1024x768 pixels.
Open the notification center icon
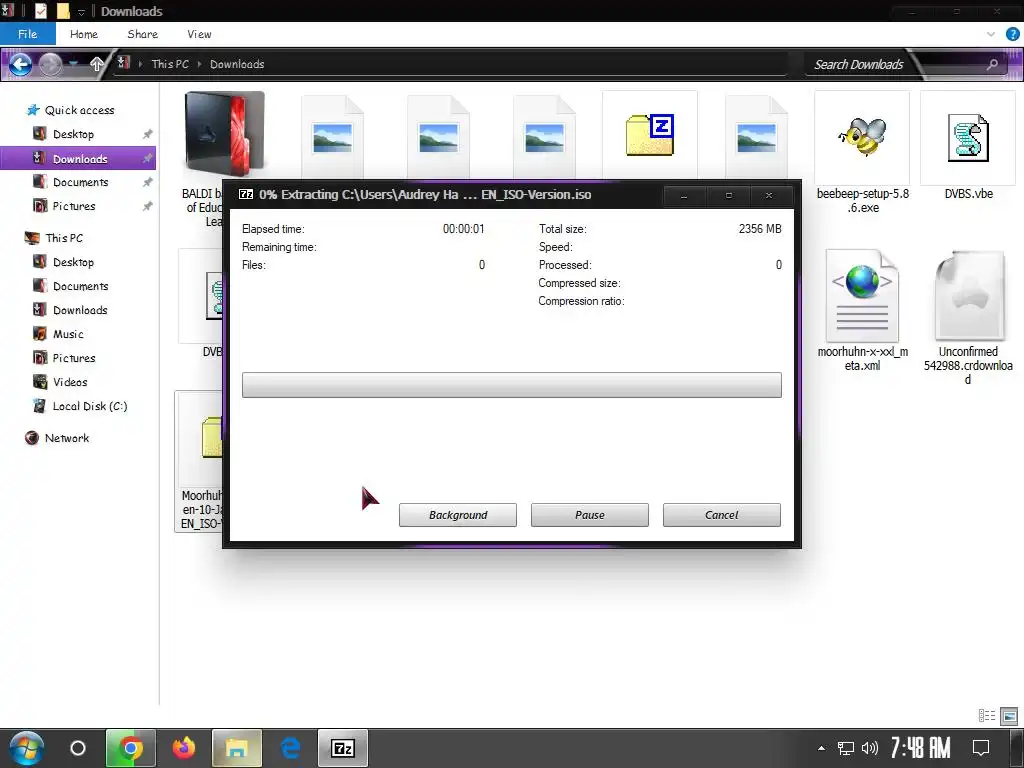(980, 748)
